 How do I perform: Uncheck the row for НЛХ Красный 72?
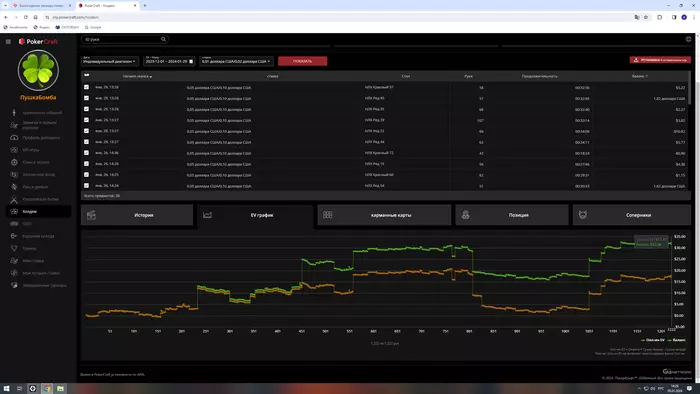(87, 153)
